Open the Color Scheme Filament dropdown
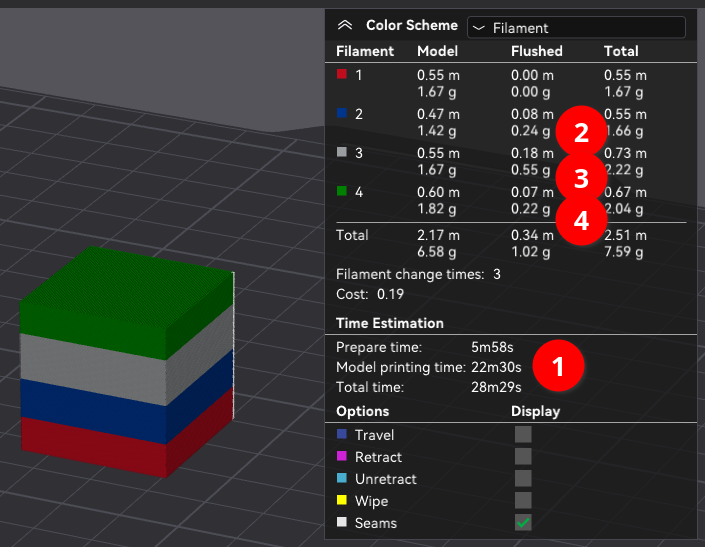The image size is (705, 547). pyautogui.click(x=576, y=28)
